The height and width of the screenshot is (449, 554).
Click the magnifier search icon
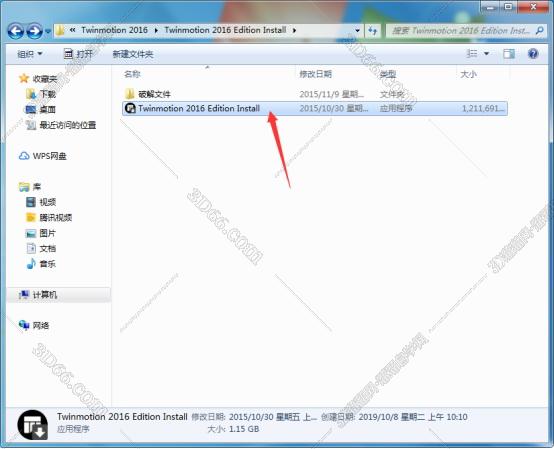(539, 31)
